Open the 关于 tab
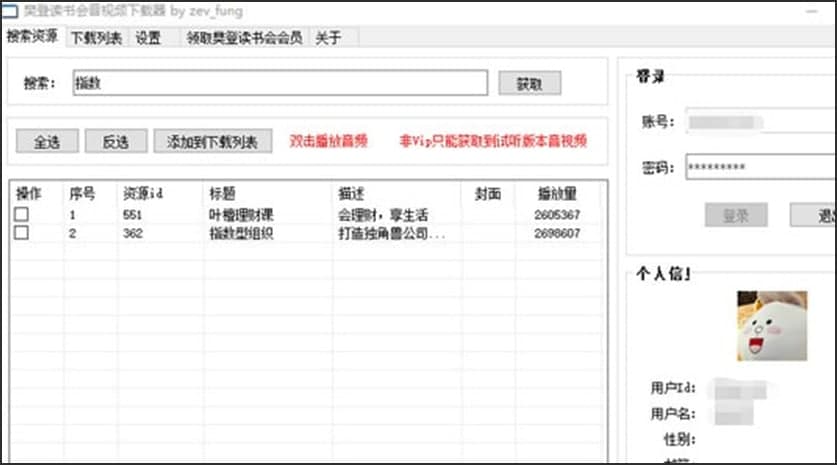Viewport: 837px width, 465px height. (328, 38)
